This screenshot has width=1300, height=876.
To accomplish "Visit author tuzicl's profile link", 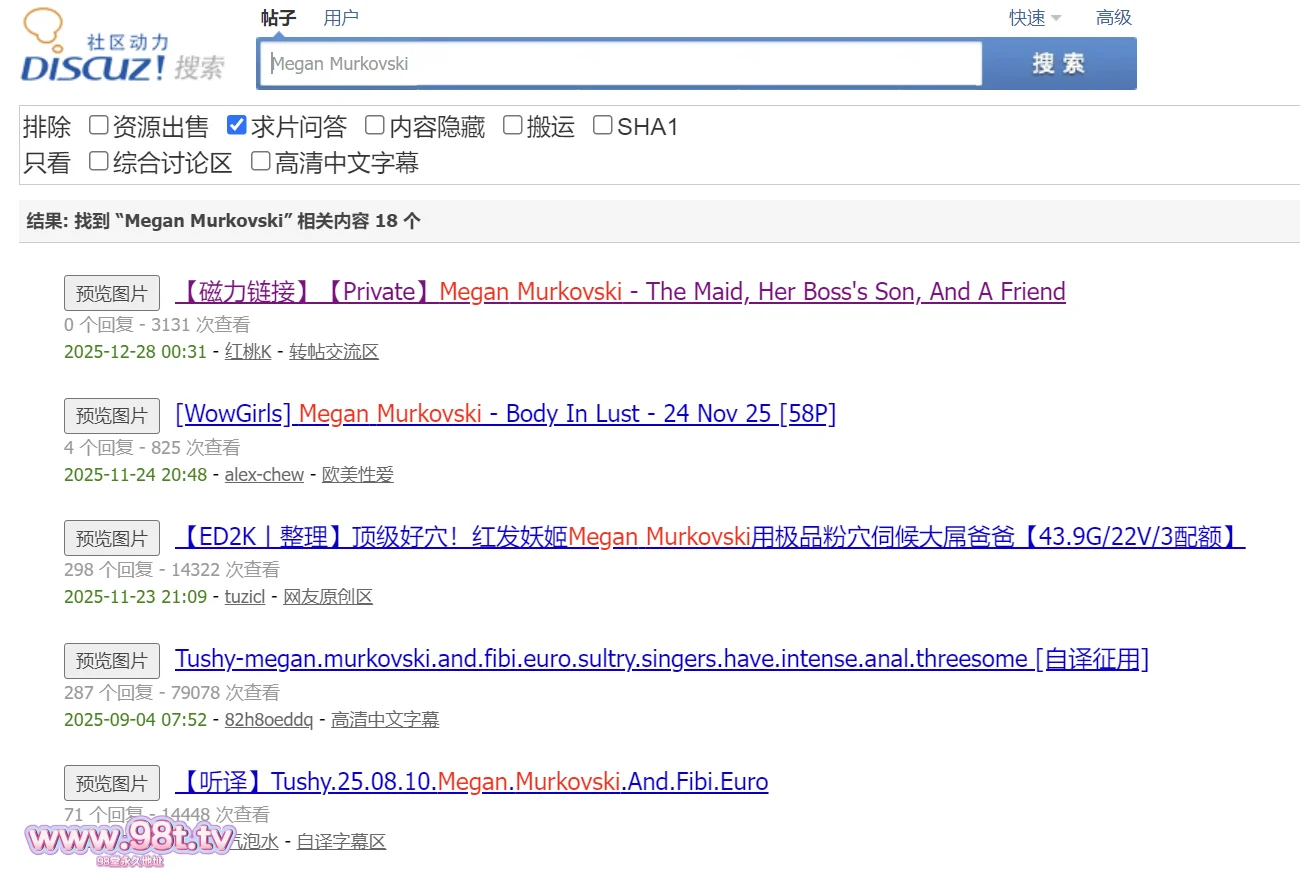I will [x=245, y=597].
